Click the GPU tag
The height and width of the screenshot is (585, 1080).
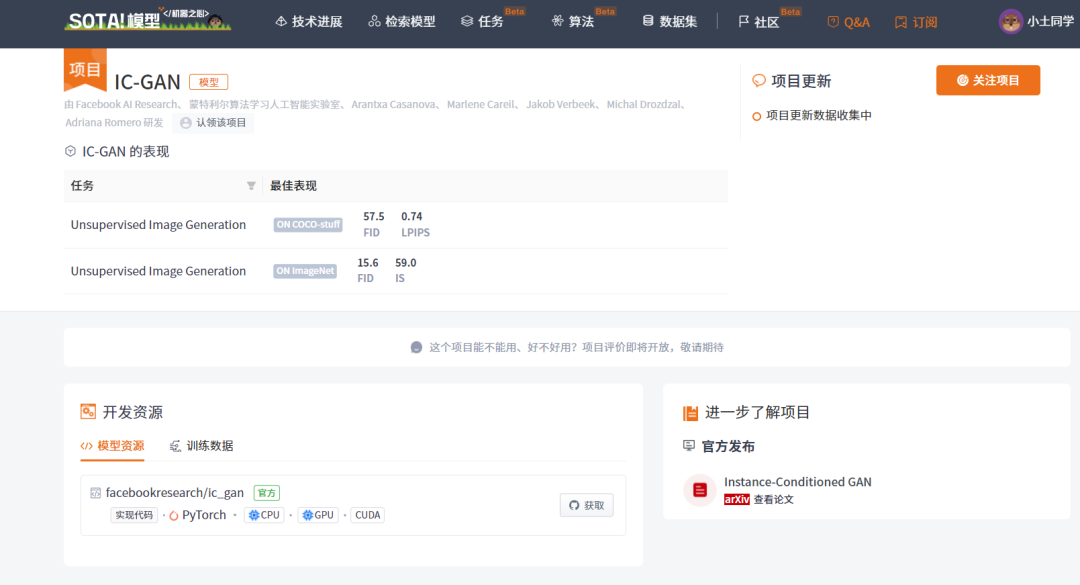tap(318, 515)
